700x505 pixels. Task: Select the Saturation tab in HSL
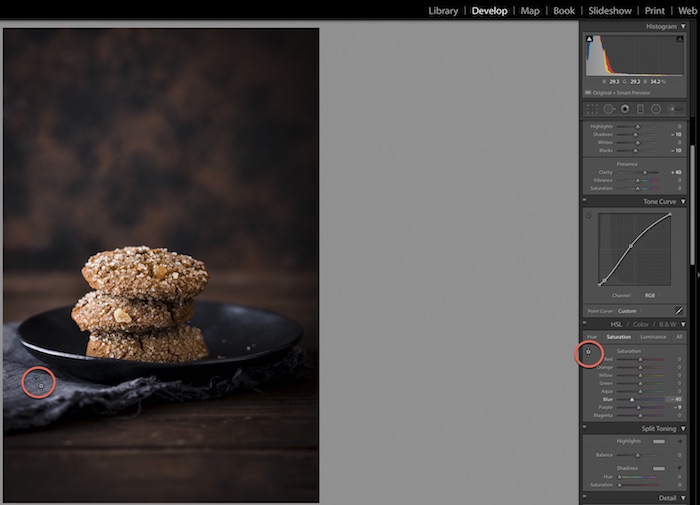click(618, 337)
